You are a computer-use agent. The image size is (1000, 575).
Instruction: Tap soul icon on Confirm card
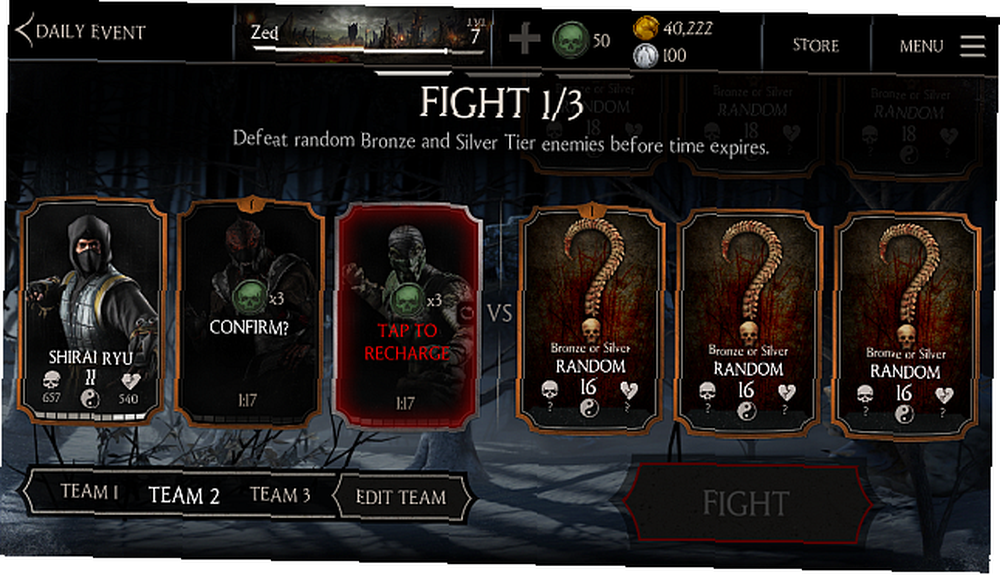pos(248,299)
